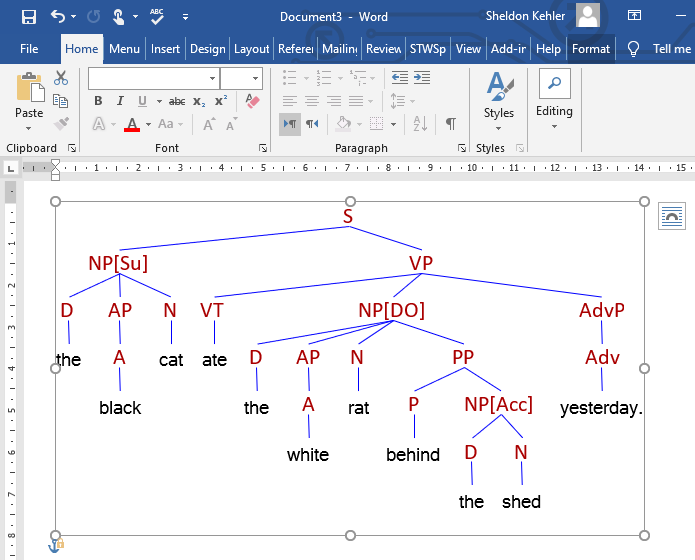Switch to the Insert ribbon tab
Viewport: 695px width, 560px height.
coord(165,49)
